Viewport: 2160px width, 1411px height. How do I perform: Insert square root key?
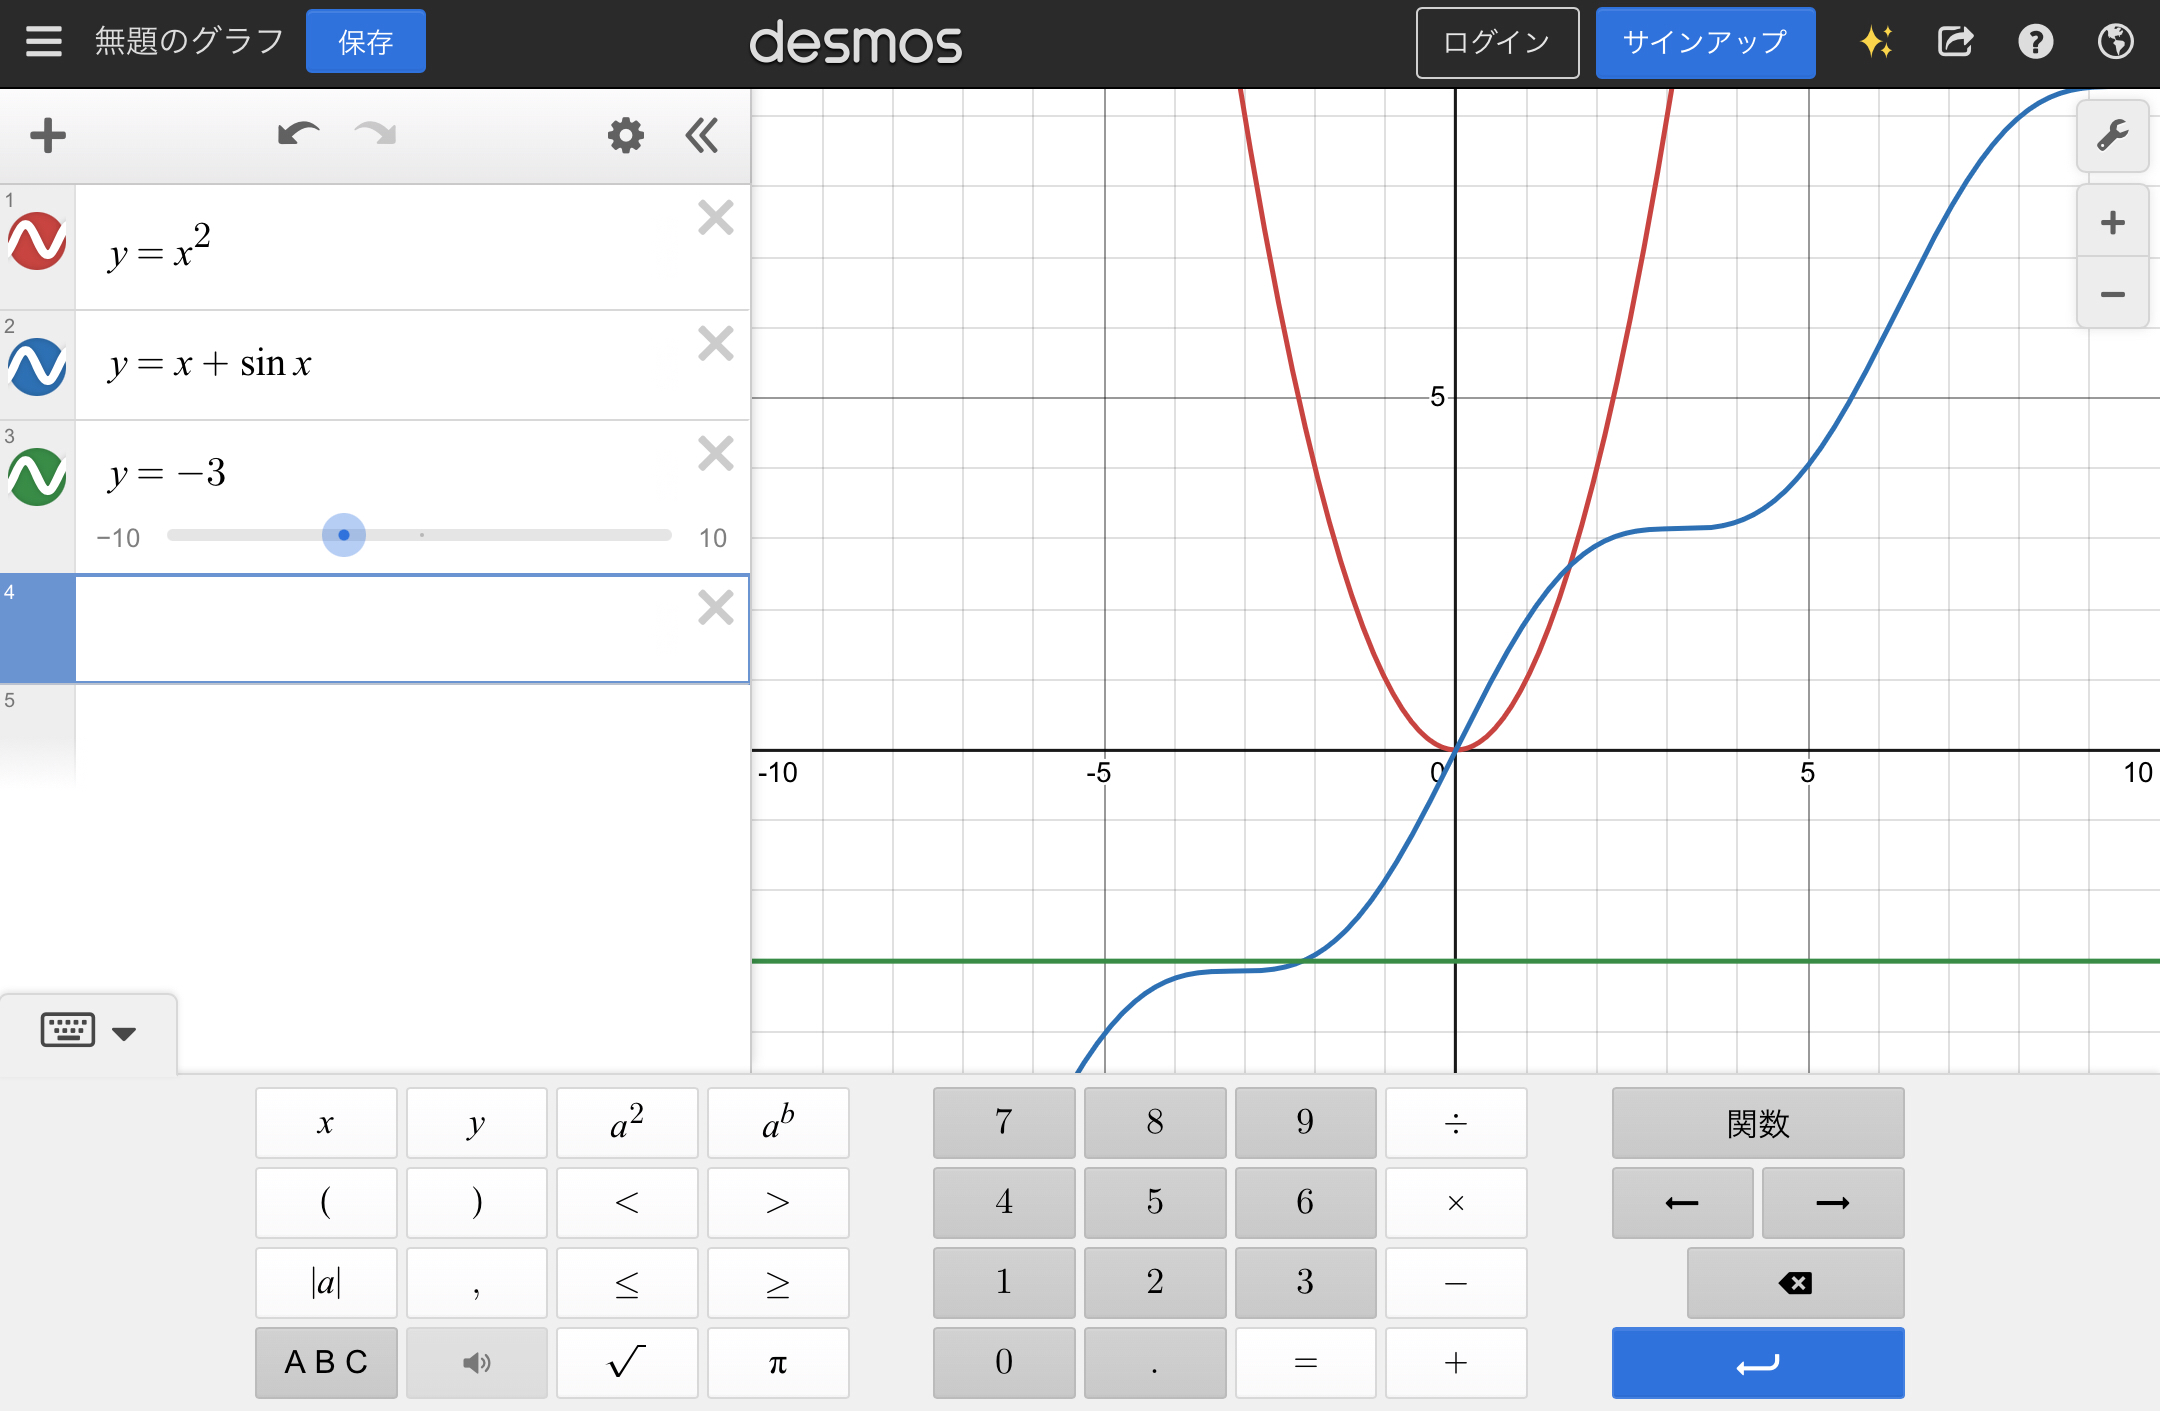coord(627,1363)
